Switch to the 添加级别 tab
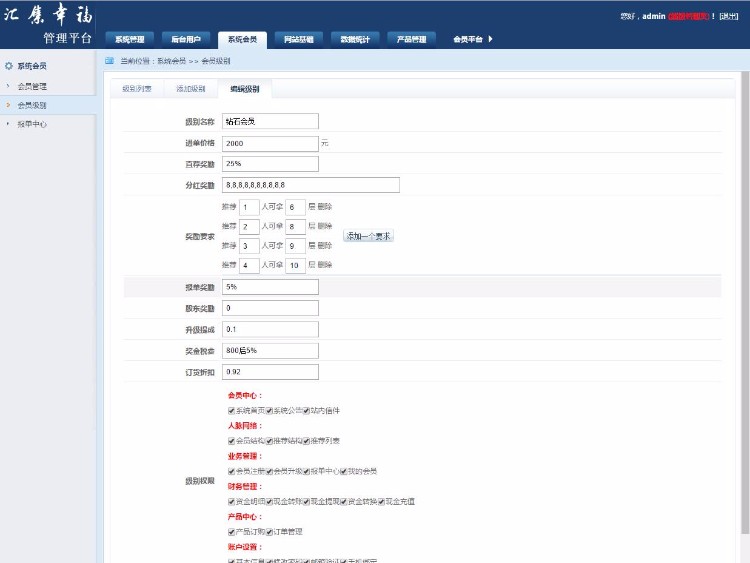Image resolution: width=750 pixels, height=563 pixels. pos(191,89)
